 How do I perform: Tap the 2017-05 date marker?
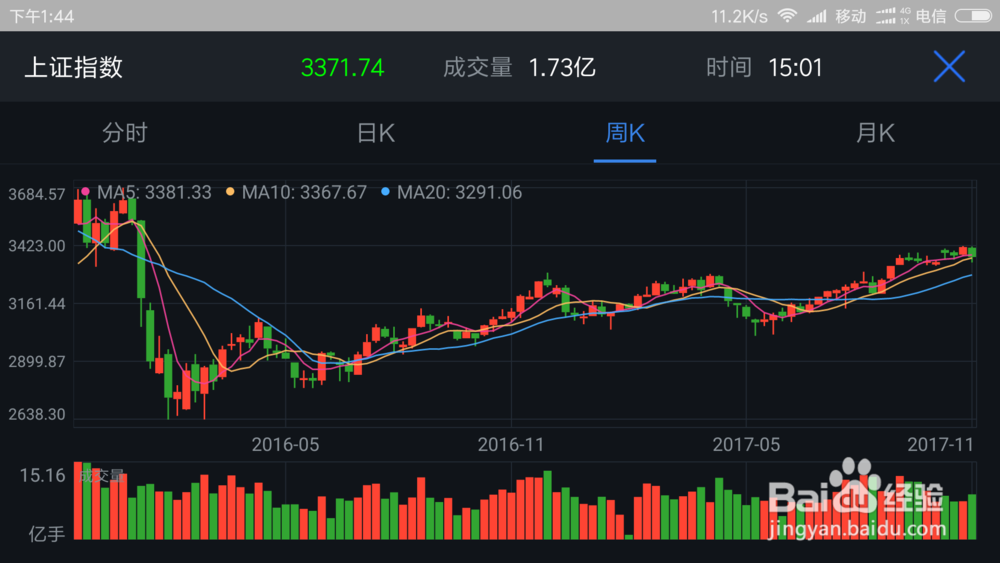tap(746, 444)
